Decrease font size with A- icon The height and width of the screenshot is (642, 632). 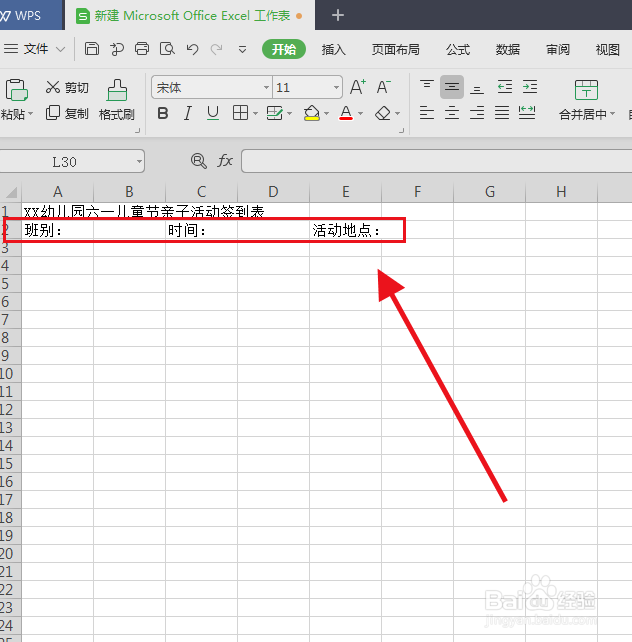[x=384, y=87]
